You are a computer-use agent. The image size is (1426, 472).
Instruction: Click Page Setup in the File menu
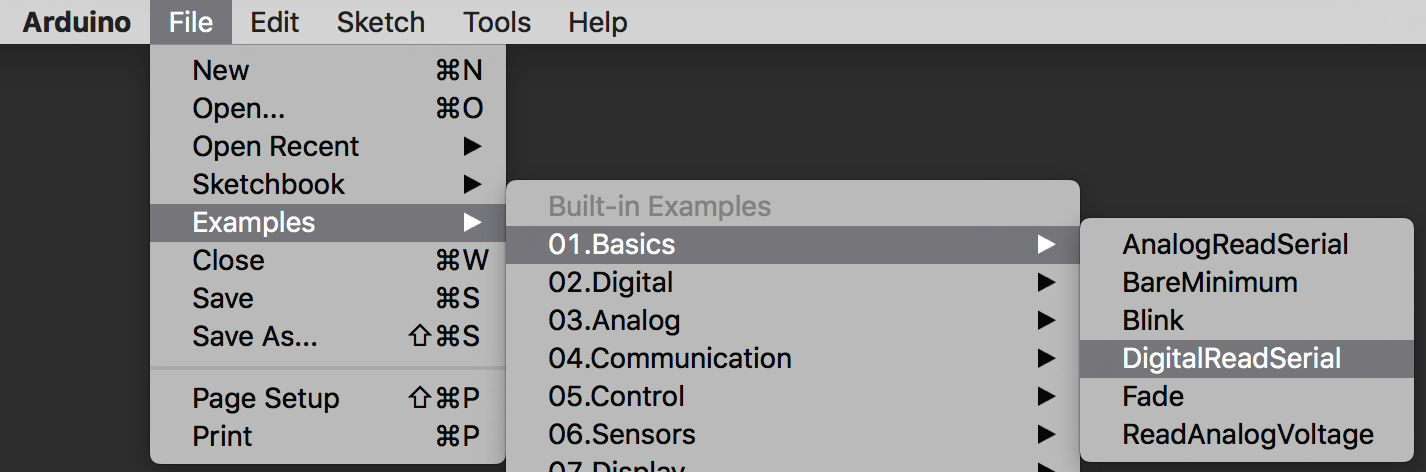pyautogui.click(x=266, y=399)
